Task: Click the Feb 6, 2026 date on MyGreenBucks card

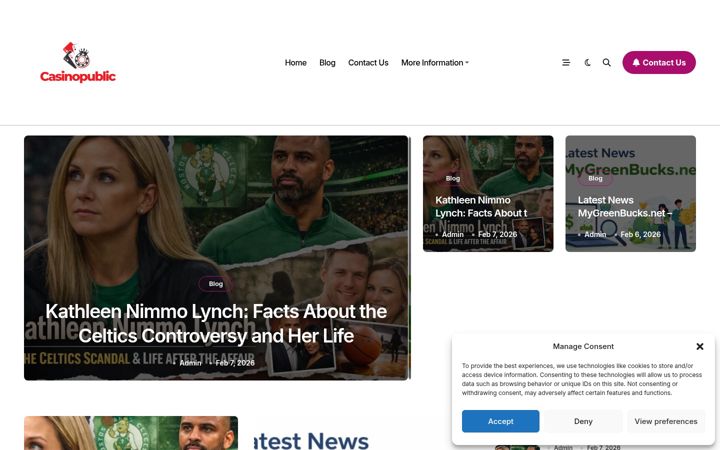Action: 641,234
